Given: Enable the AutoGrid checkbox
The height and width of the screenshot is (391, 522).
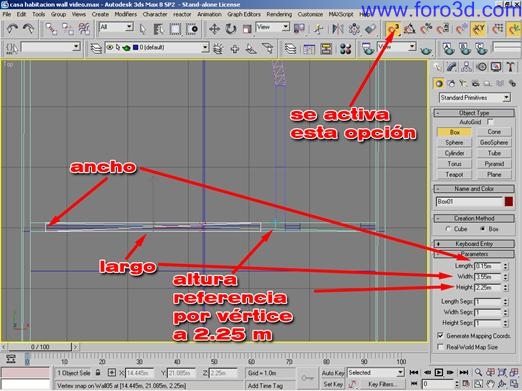Looking at the screenshot, I should pyautogui.click(x=490, y=122).
